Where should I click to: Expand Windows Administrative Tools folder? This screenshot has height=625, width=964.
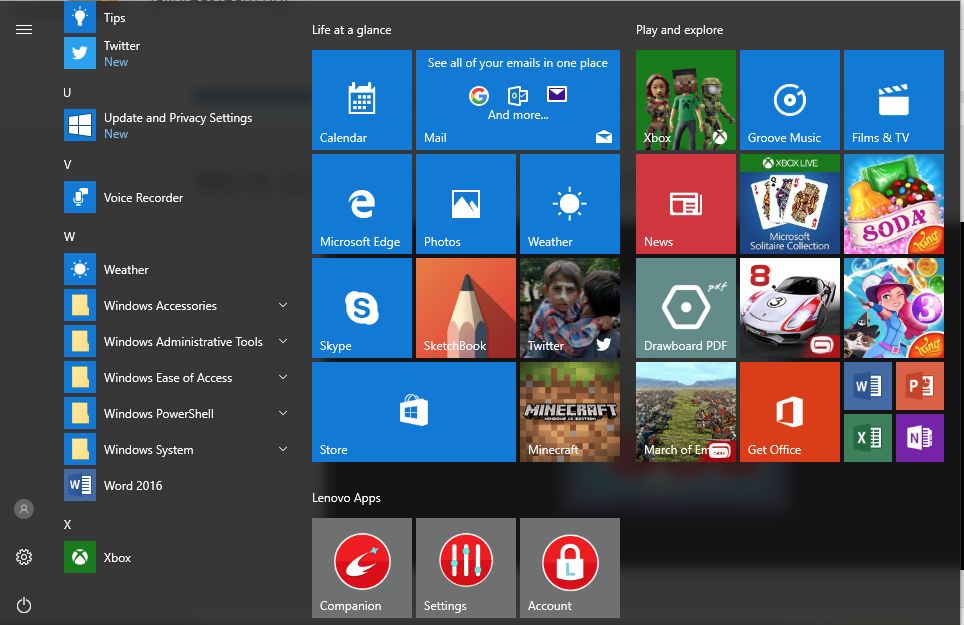(x=175, y=342)
